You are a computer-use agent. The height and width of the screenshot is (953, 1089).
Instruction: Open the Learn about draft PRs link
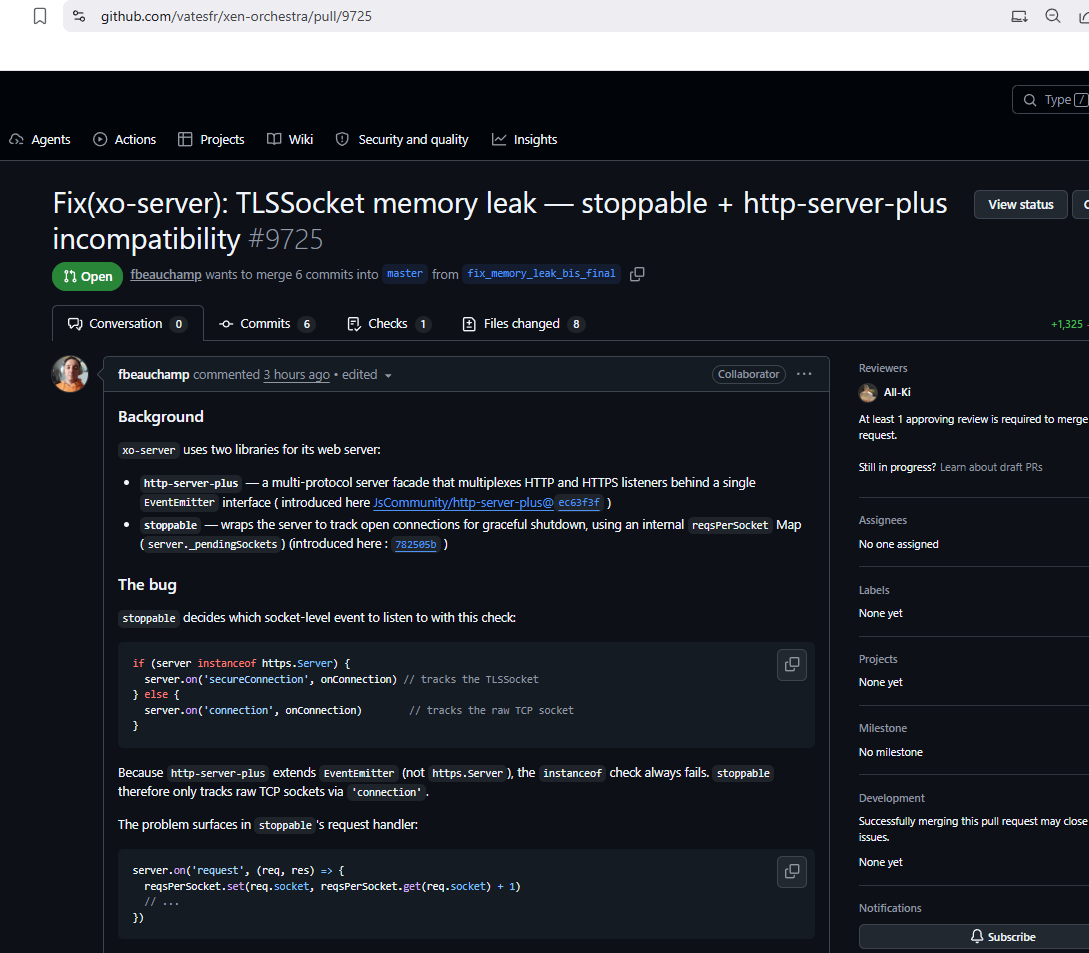(991, 466)
